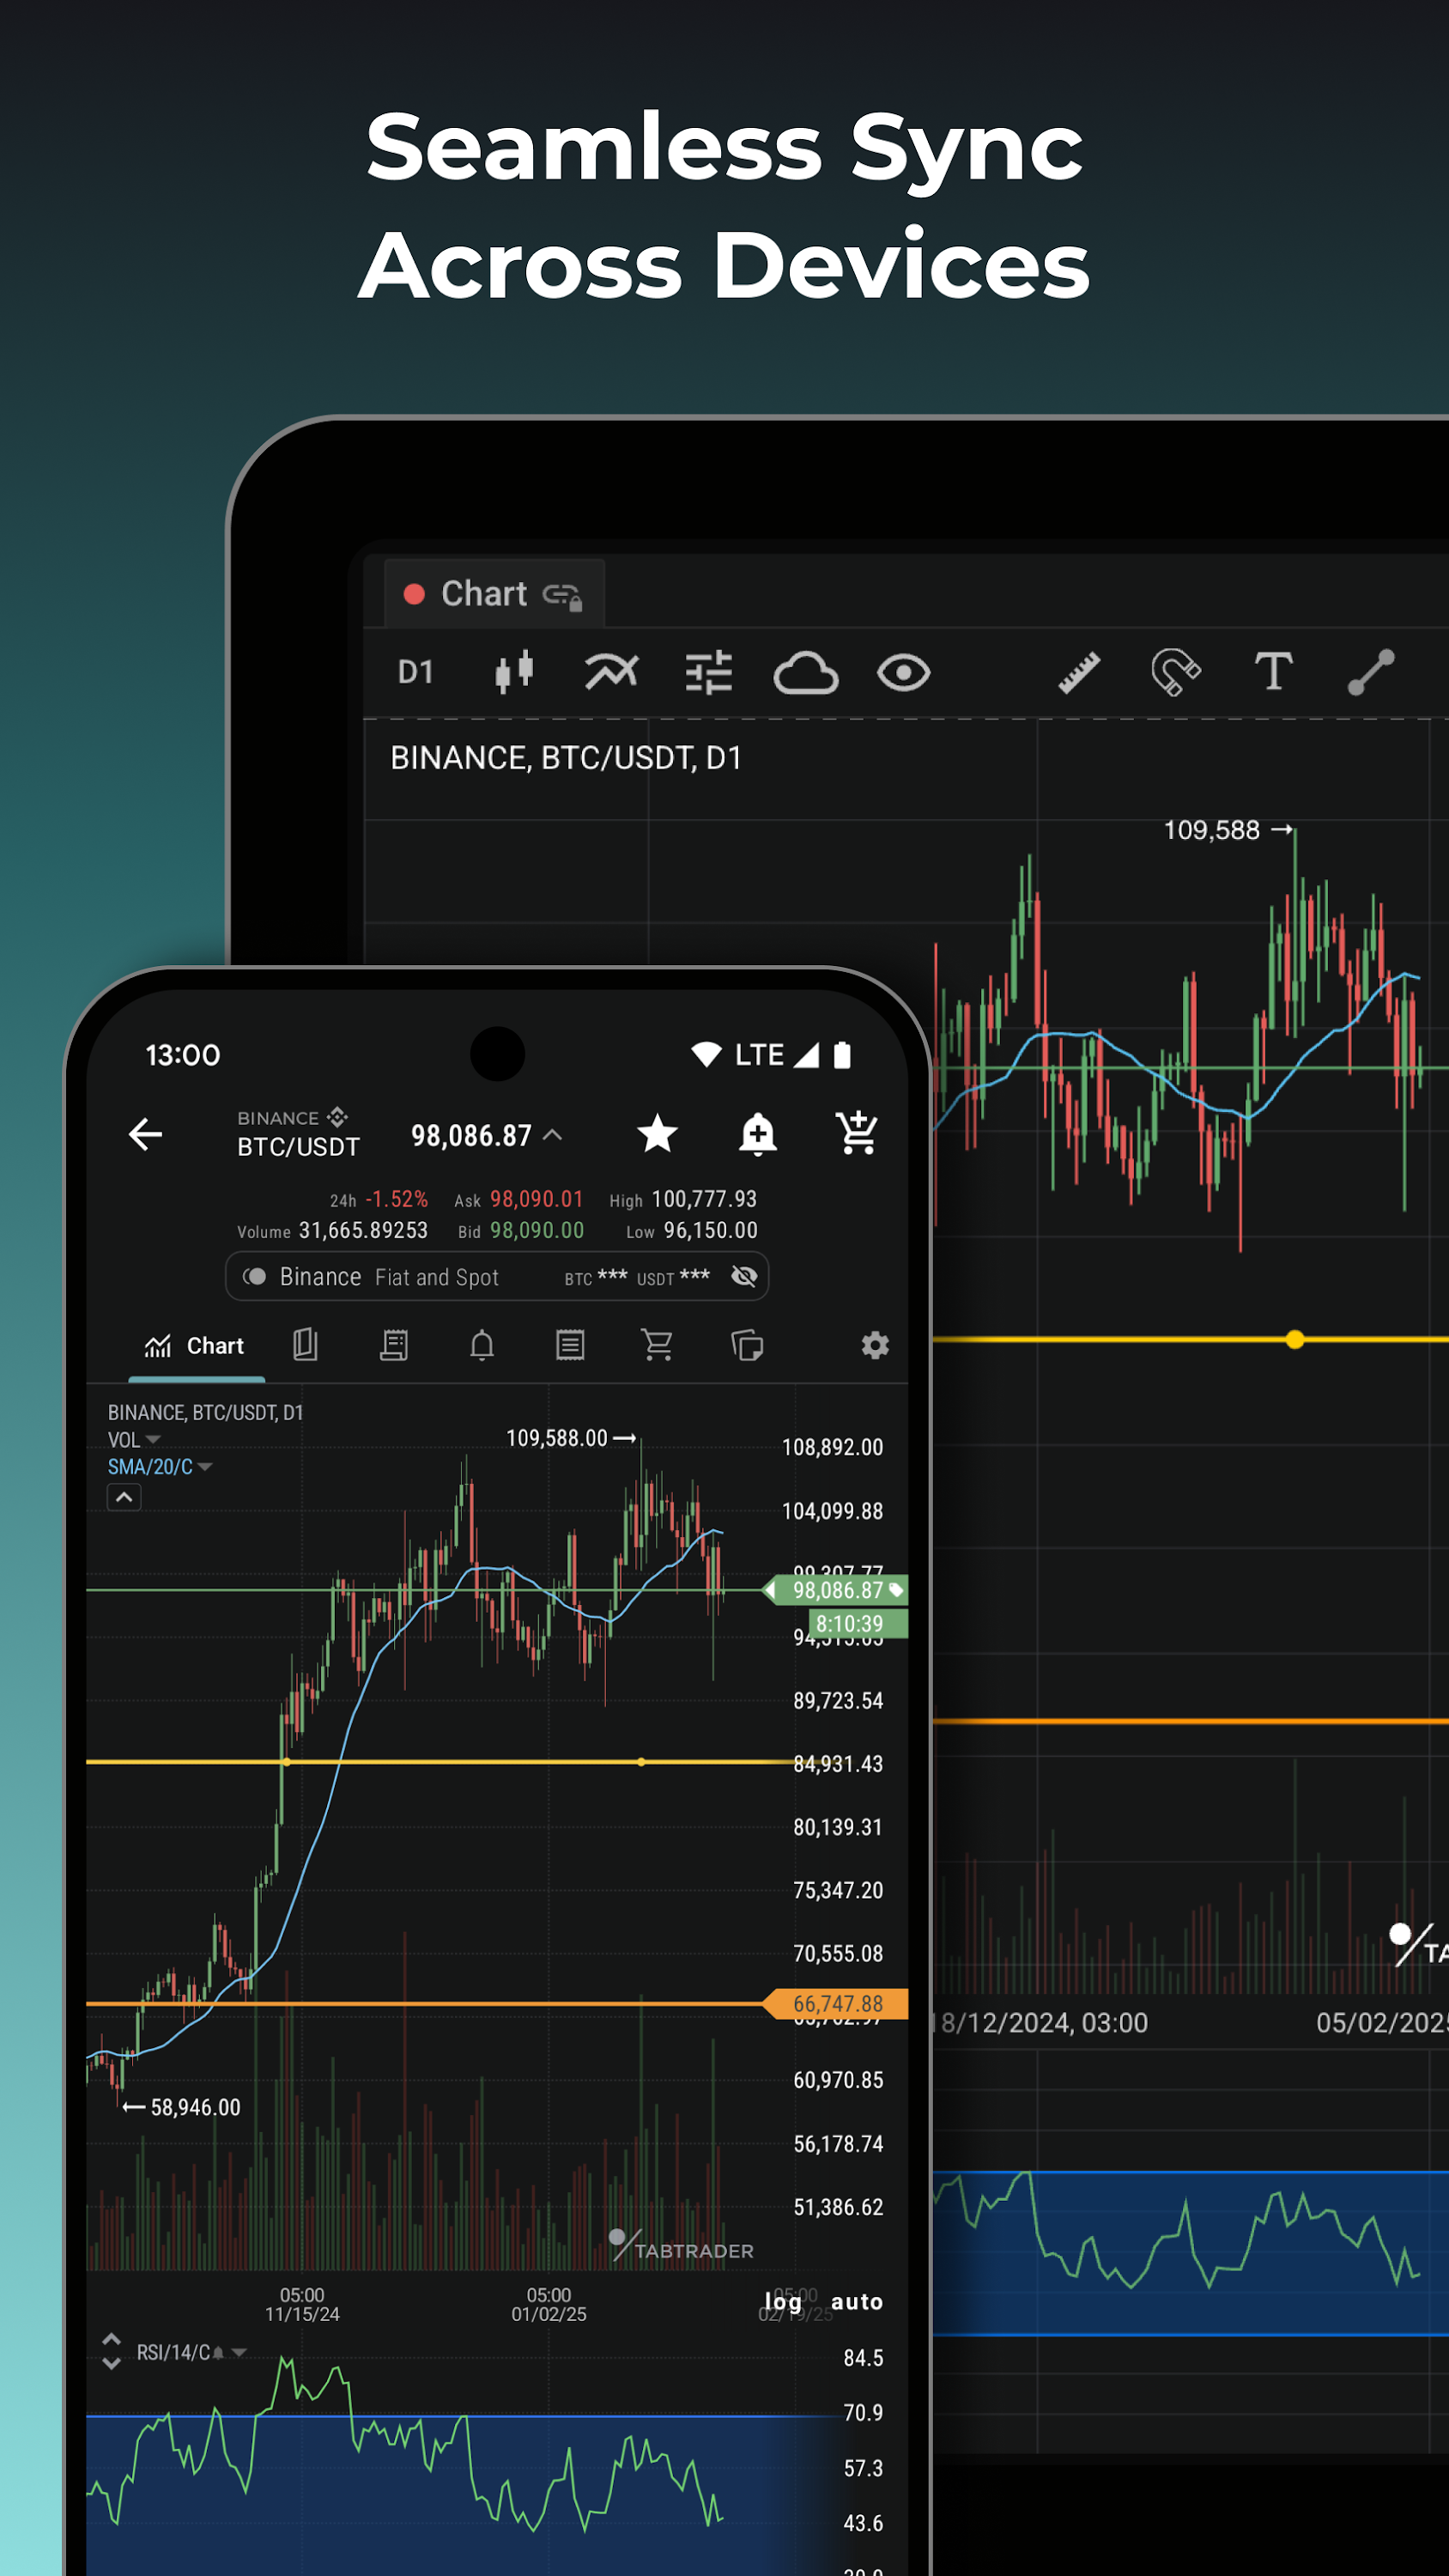Open cloud sync for chart layouts

point(808,672)
